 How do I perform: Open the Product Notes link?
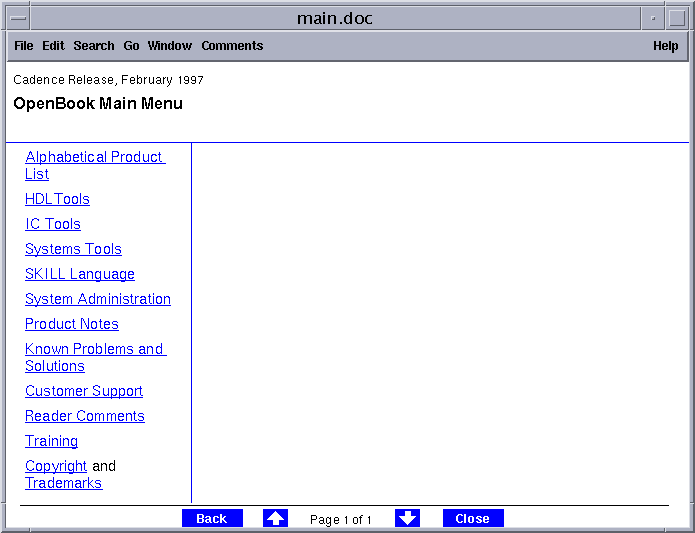coord(72,324)
